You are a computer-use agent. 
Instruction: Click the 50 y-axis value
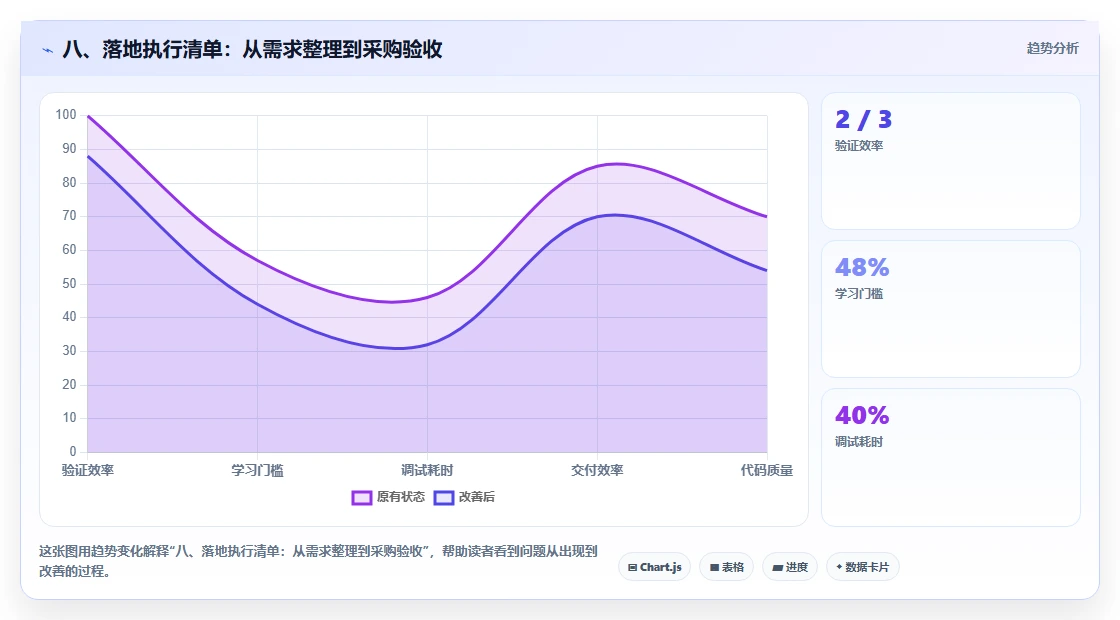(x=69, y=284)
